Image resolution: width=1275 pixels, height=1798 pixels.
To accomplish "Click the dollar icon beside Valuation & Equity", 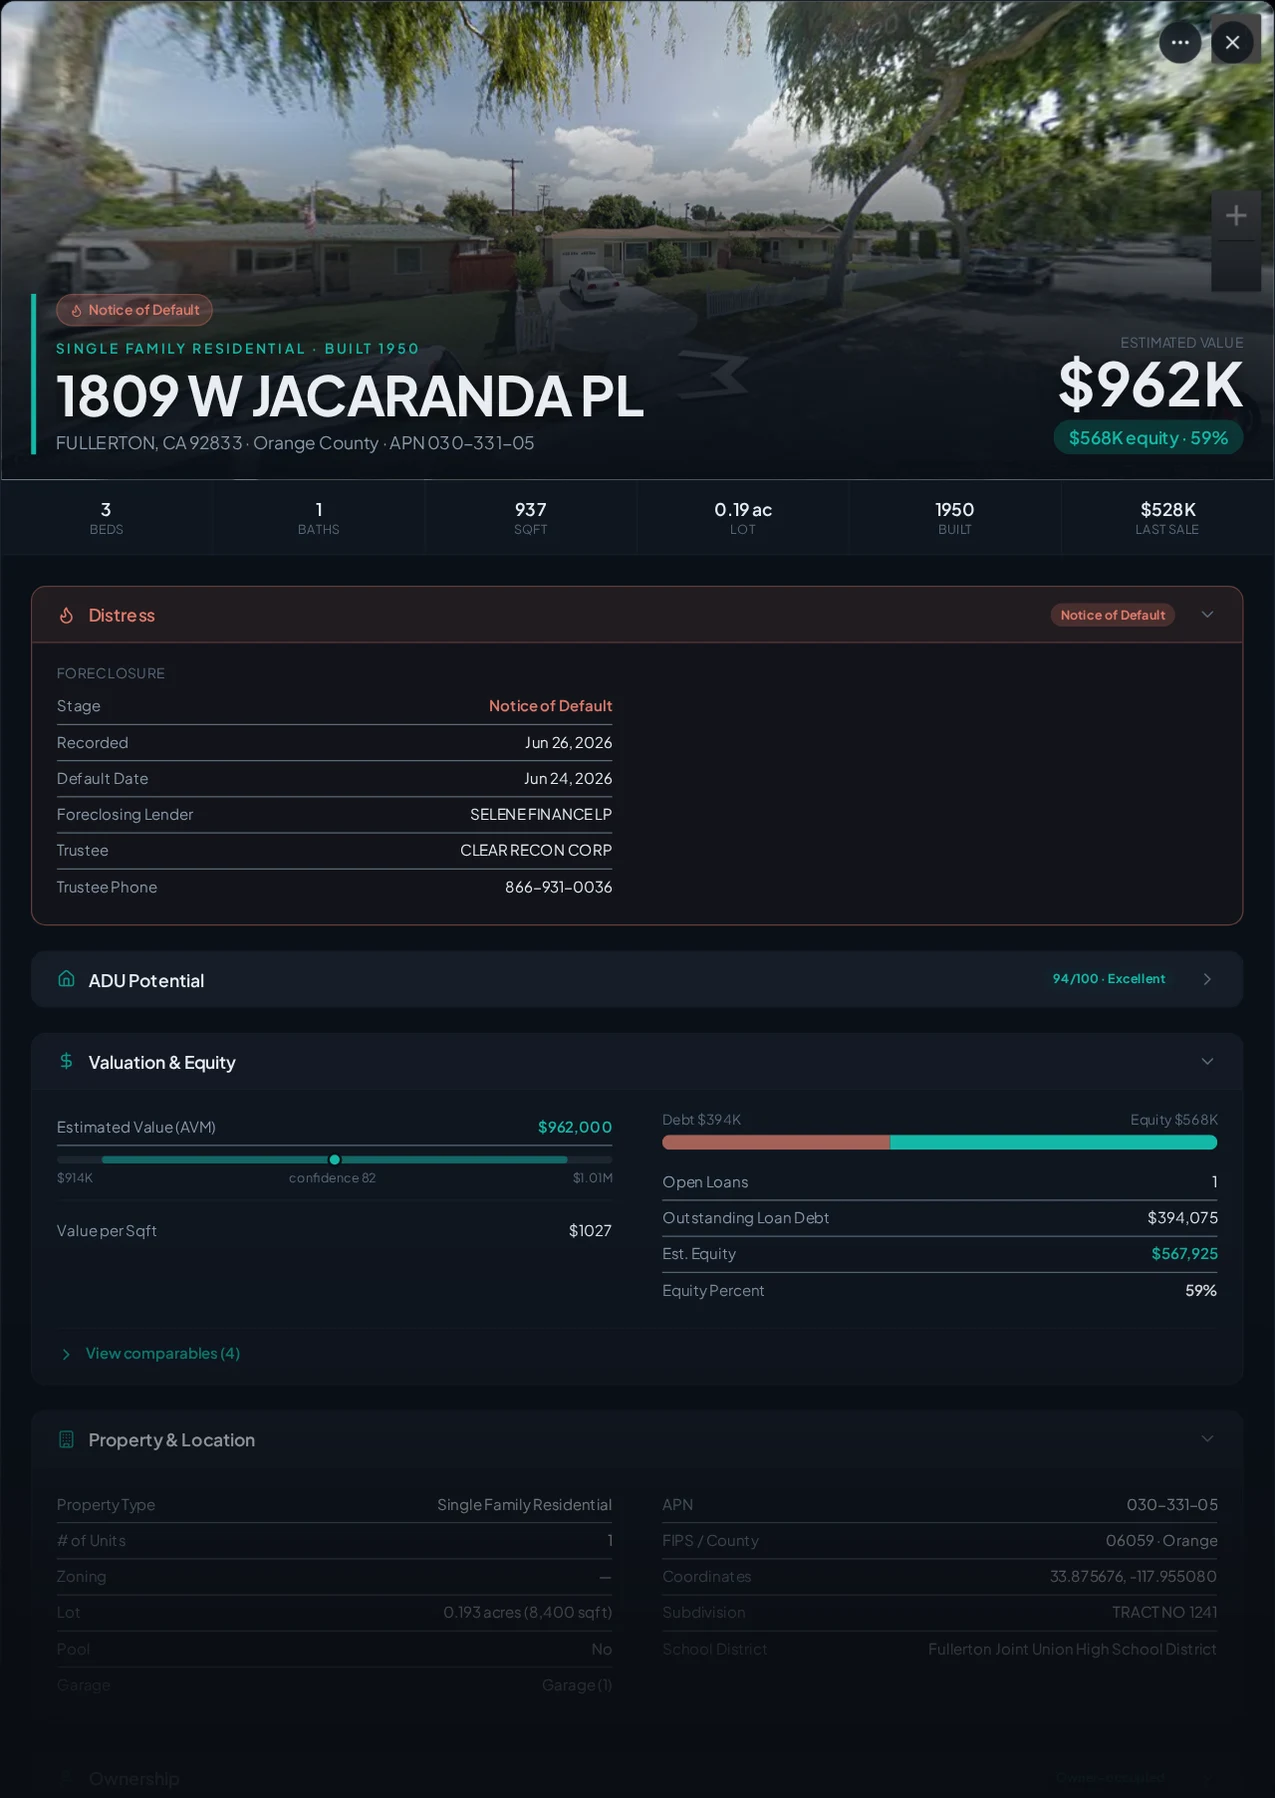I will click(x=66, y=1061).
